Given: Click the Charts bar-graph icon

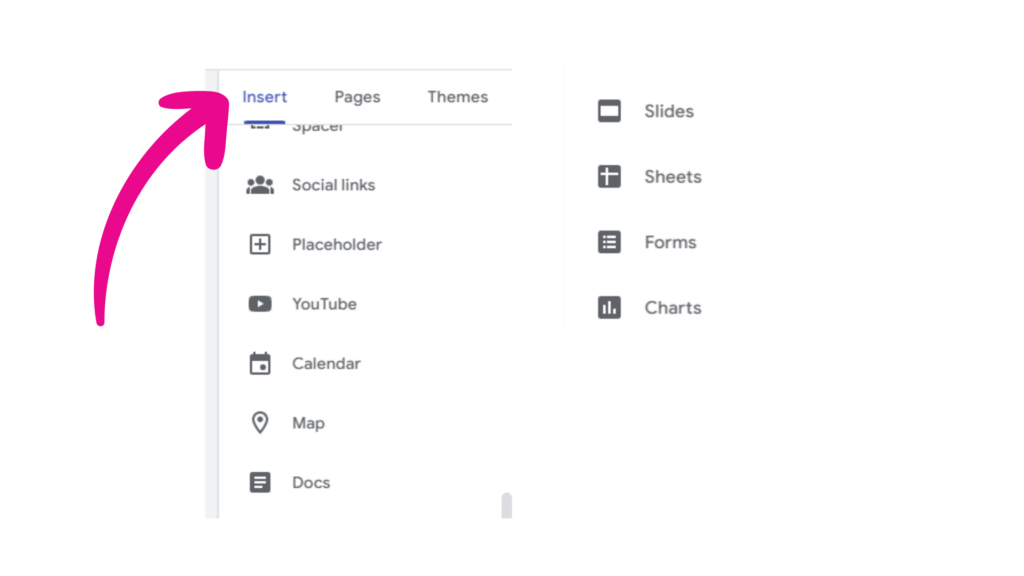Looking at the screenshot, I should pos(609,307).
